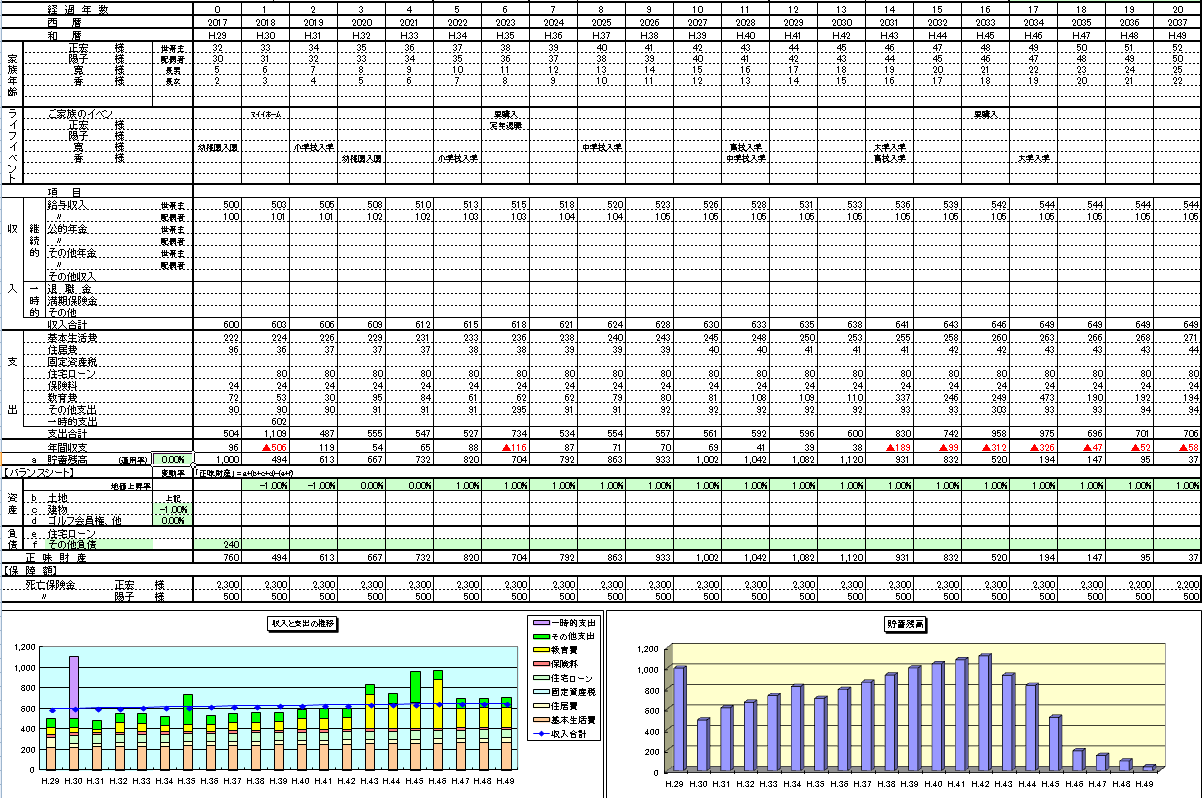This screenshot has width=1202, height=798.
Task: Select the 602 cell in 一時的支出 row
Action: click(266, 422)
